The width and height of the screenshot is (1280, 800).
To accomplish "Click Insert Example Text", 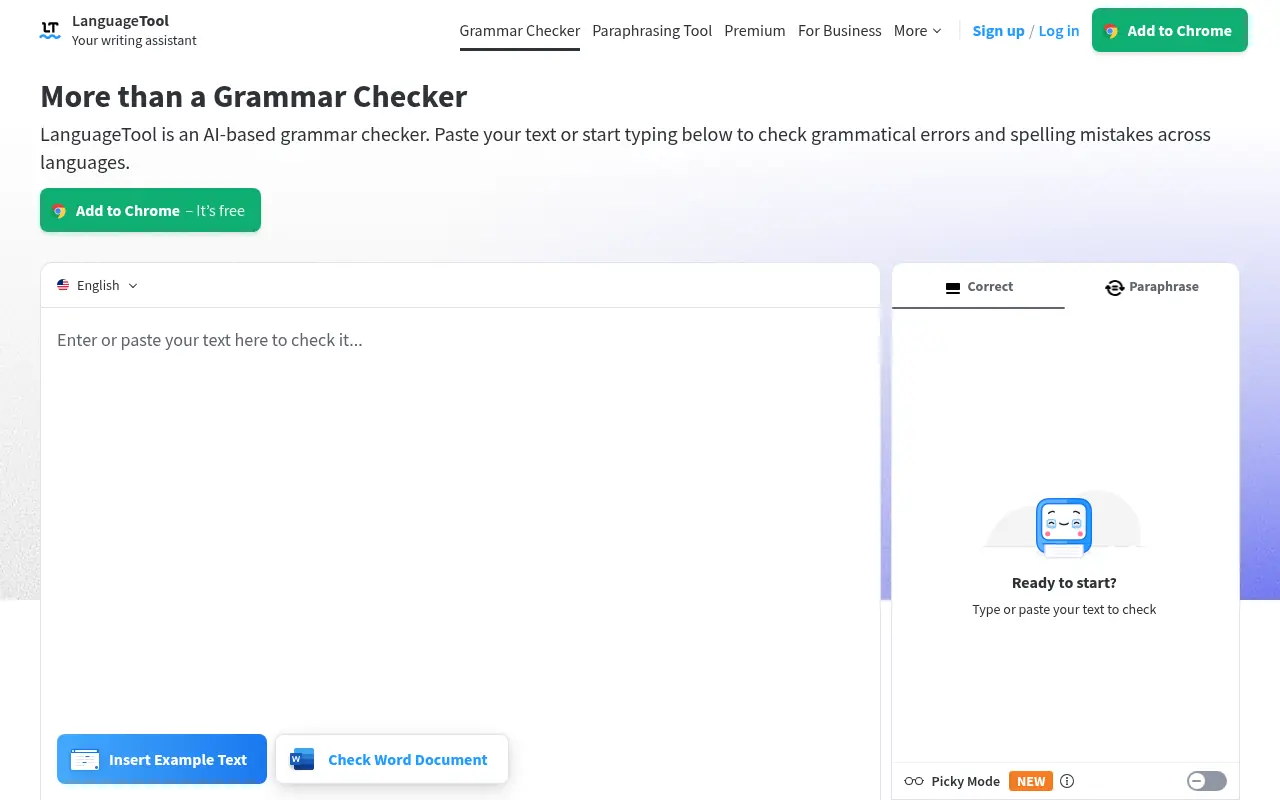I will (x=161, y=759).
